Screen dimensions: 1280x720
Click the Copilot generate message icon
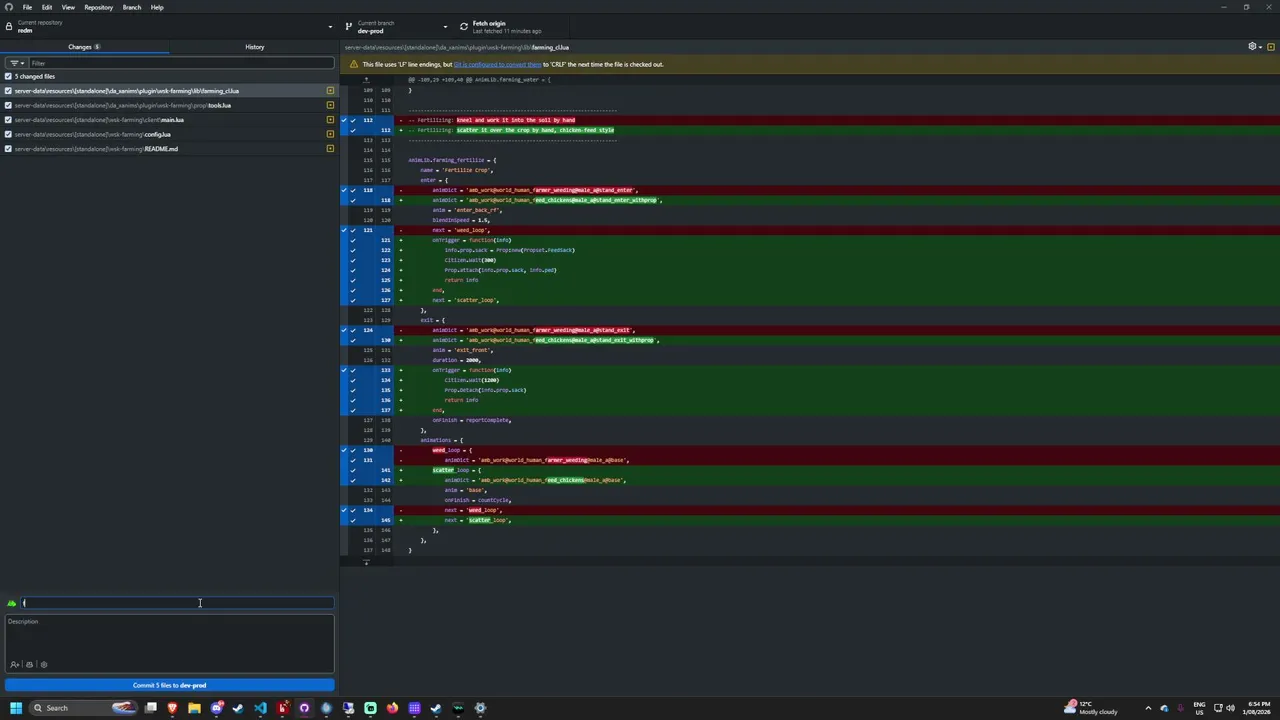29,665
